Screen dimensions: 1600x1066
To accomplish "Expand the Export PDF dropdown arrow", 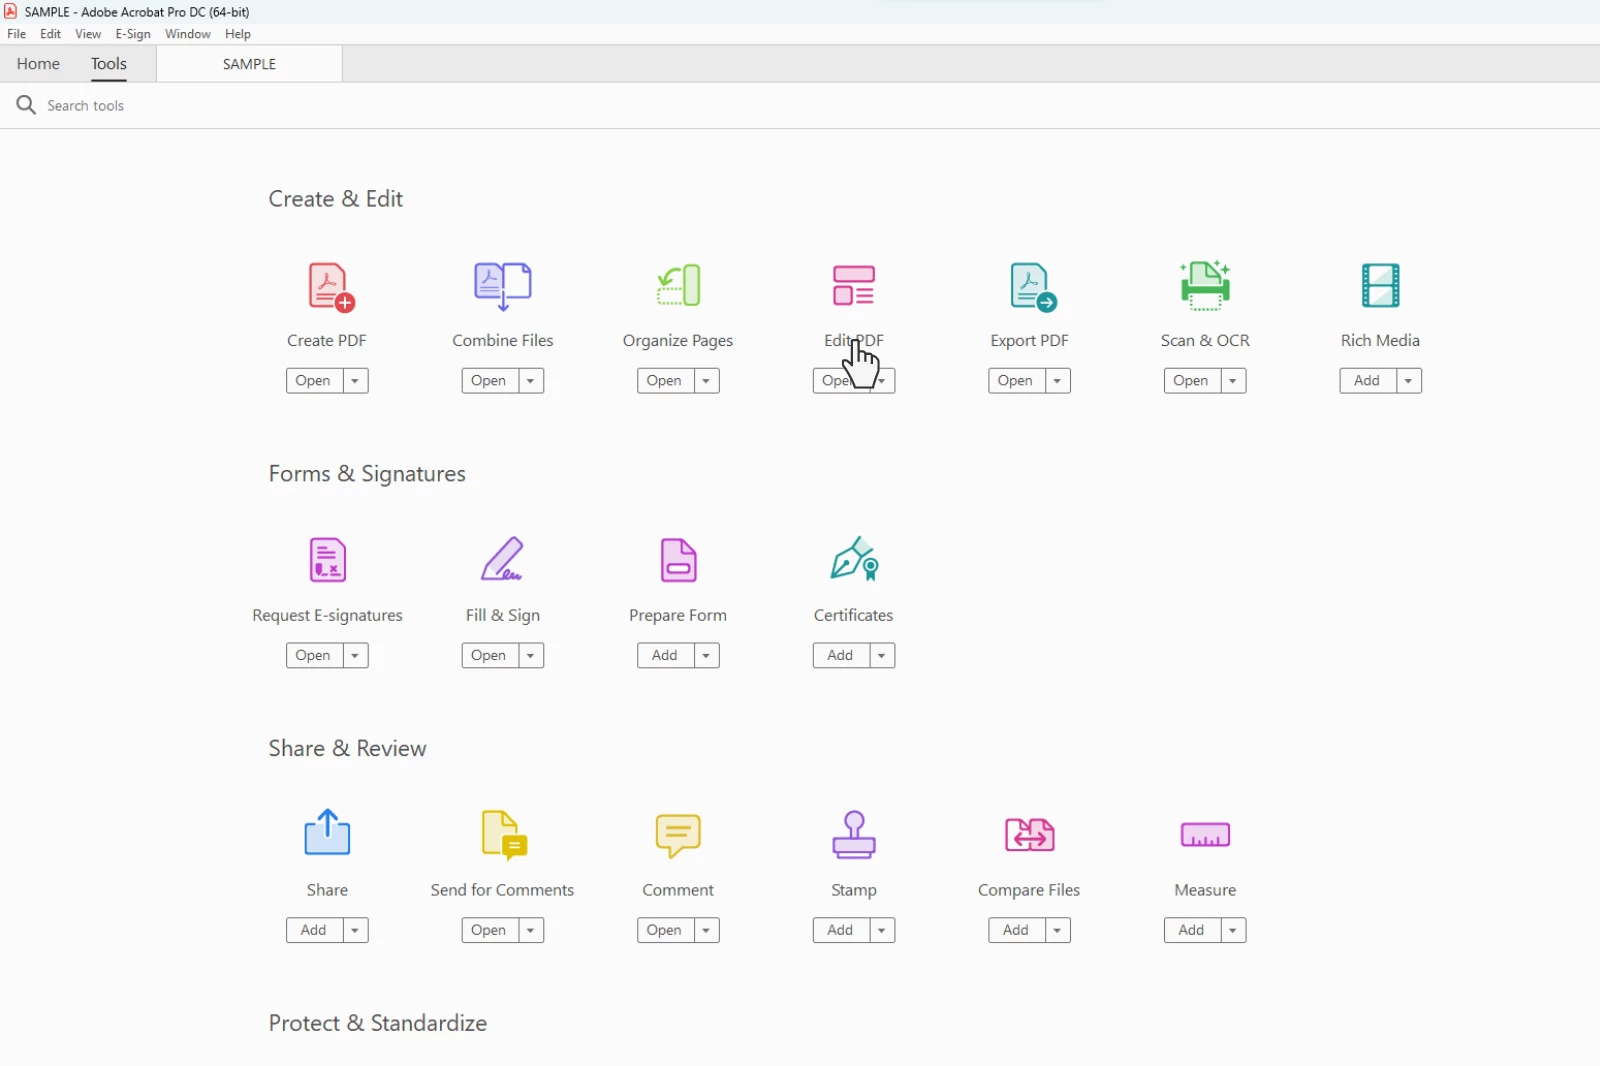I will (1058, 381).
